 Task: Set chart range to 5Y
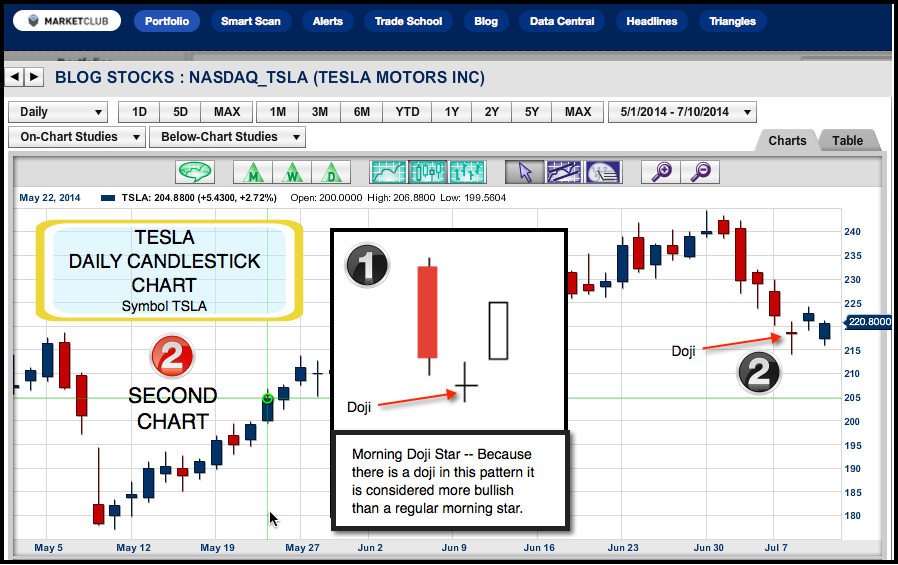pyautogui.click(x=531, y=112)
